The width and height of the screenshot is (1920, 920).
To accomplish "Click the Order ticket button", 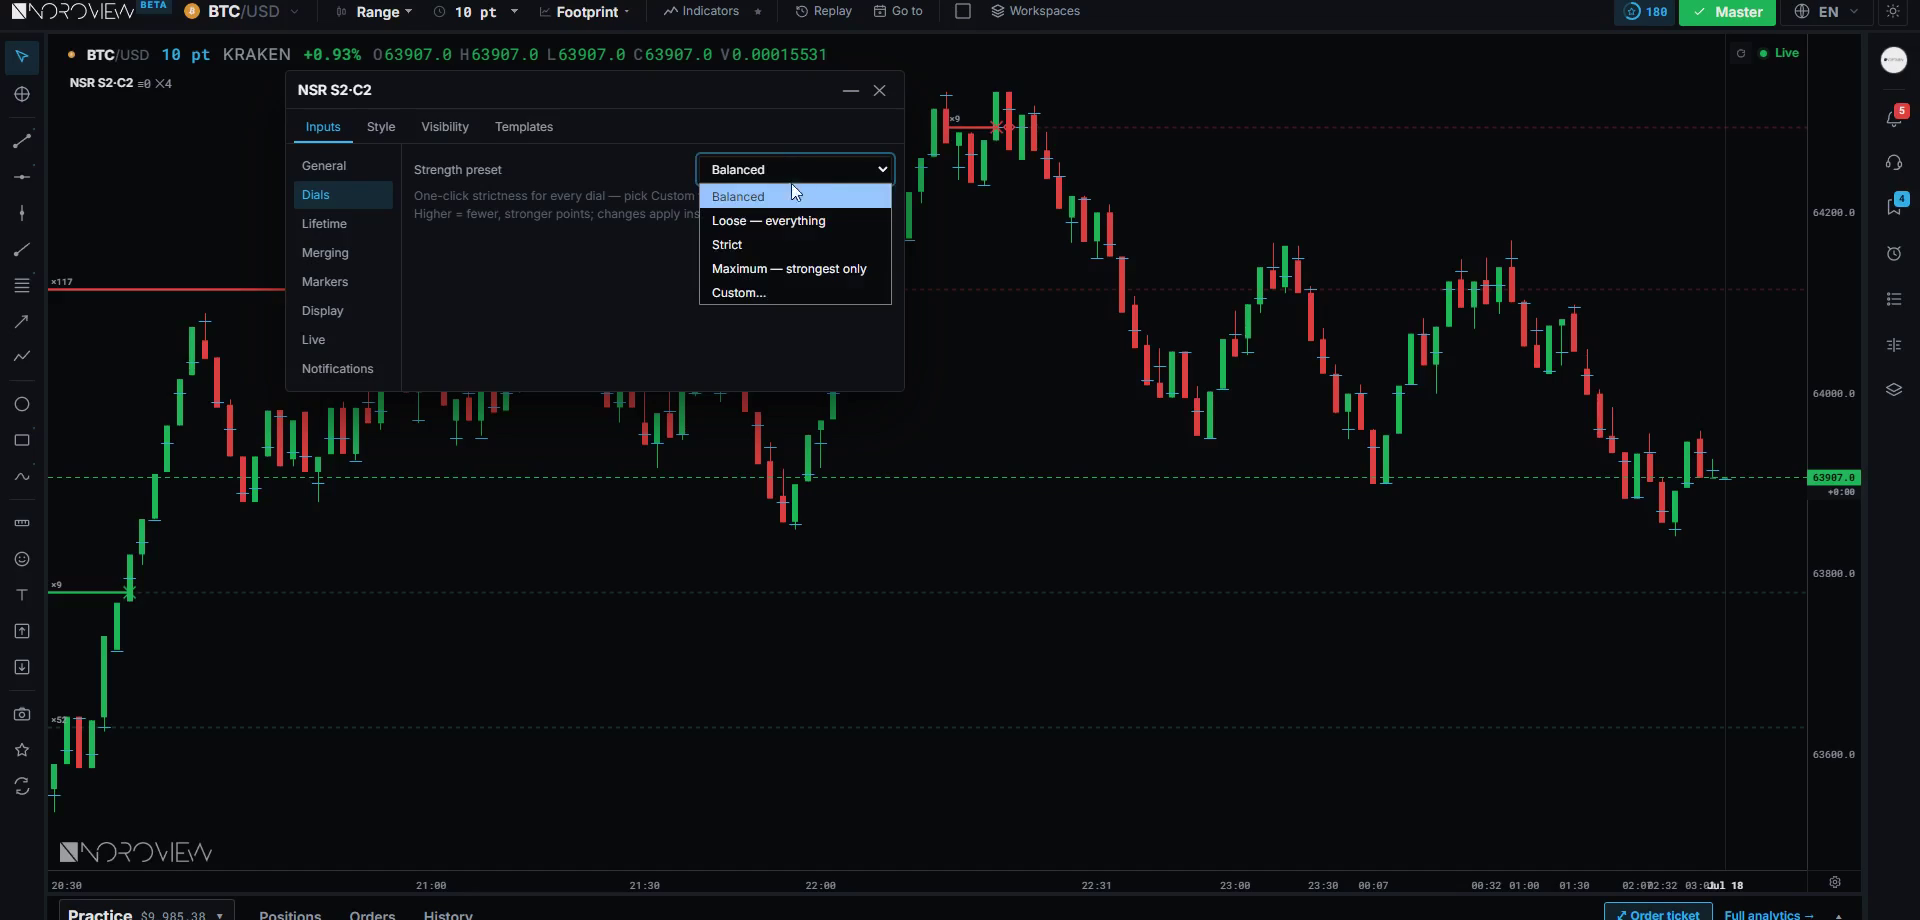I will pos(1658,913).
